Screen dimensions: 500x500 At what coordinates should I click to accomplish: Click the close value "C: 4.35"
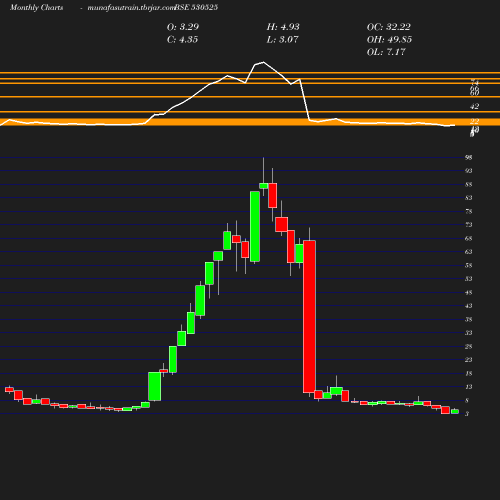pos(182,39)
